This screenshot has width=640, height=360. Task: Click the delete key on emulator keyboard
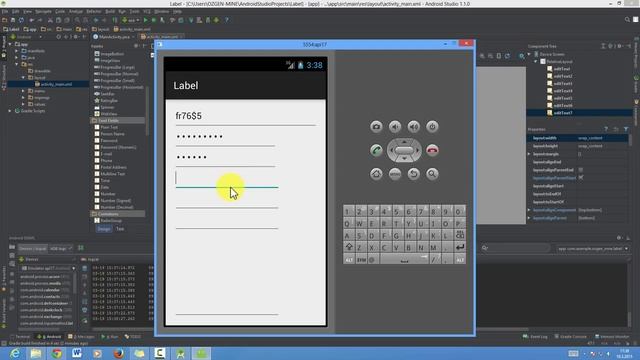point(460,236)
